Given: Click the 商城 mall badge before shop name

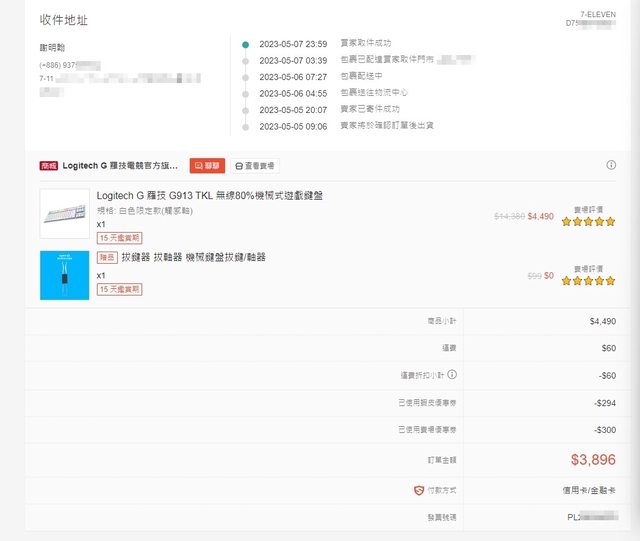Looking at the screenshot, I should (48, 165).
